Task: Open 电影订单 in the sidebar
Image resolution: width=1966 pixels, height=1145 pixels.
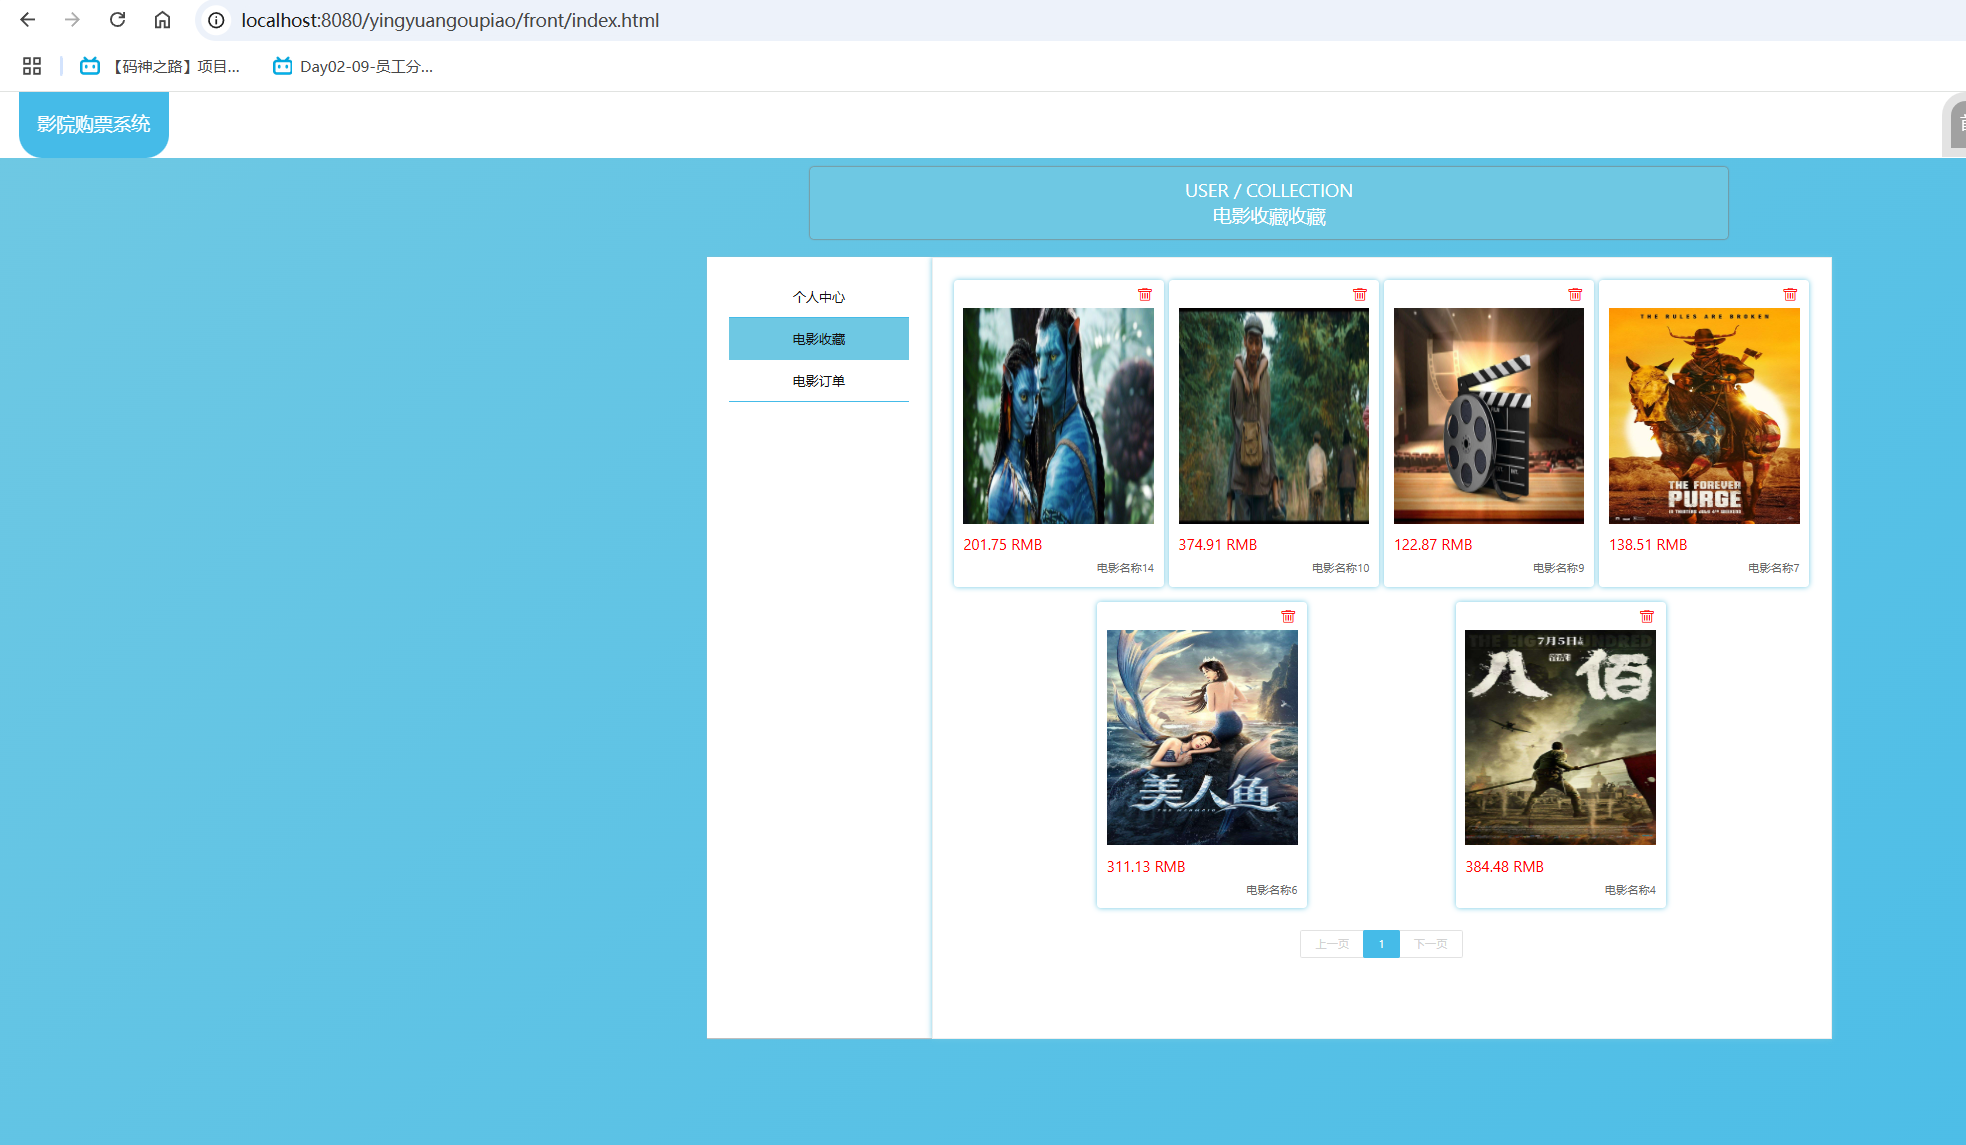Action: tap(819, 381)
